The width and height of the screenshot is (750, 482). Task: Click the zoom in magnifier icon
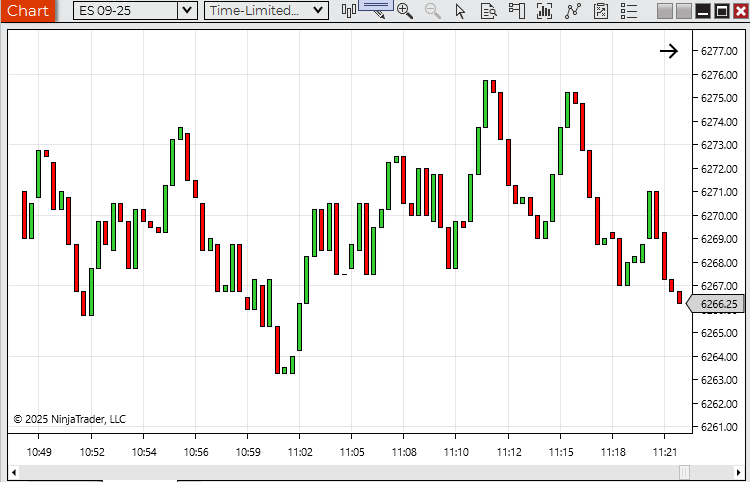[405, 11]
